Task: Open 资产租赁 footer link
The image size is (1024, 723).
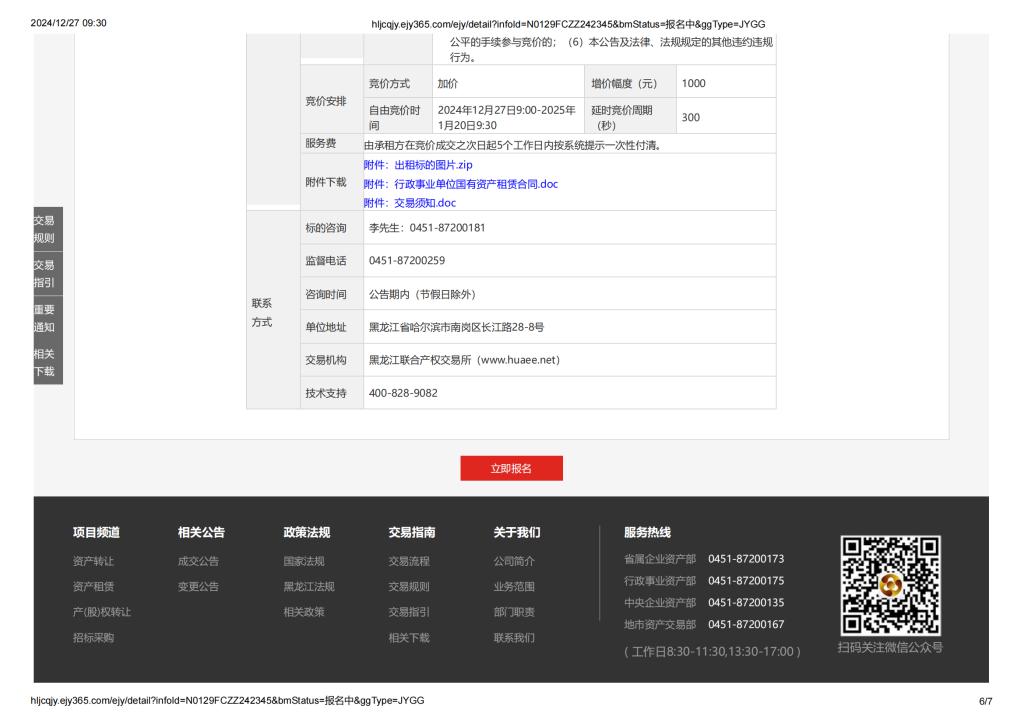Action: point(93,587)
